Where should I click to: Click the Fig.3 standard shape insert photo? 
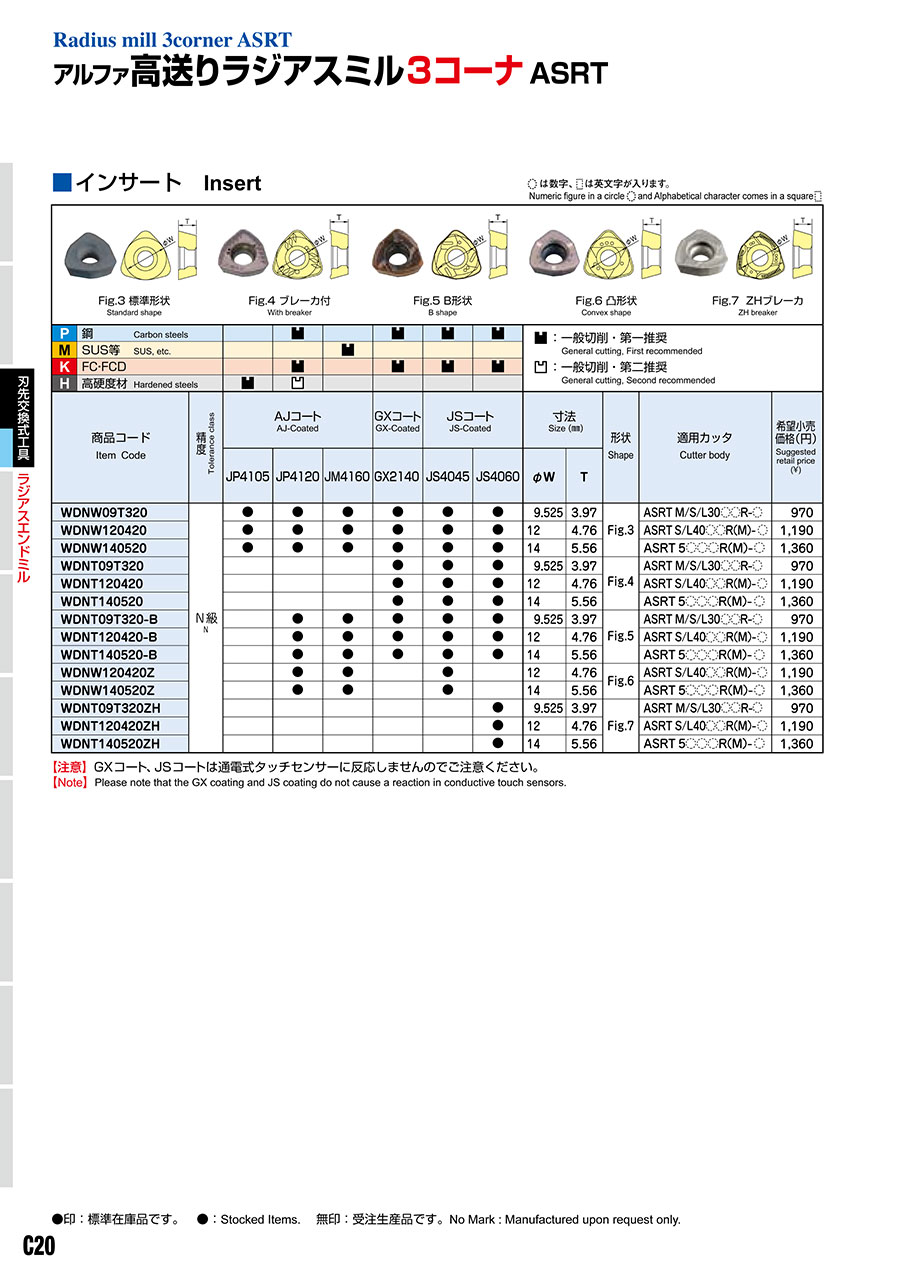91,251
